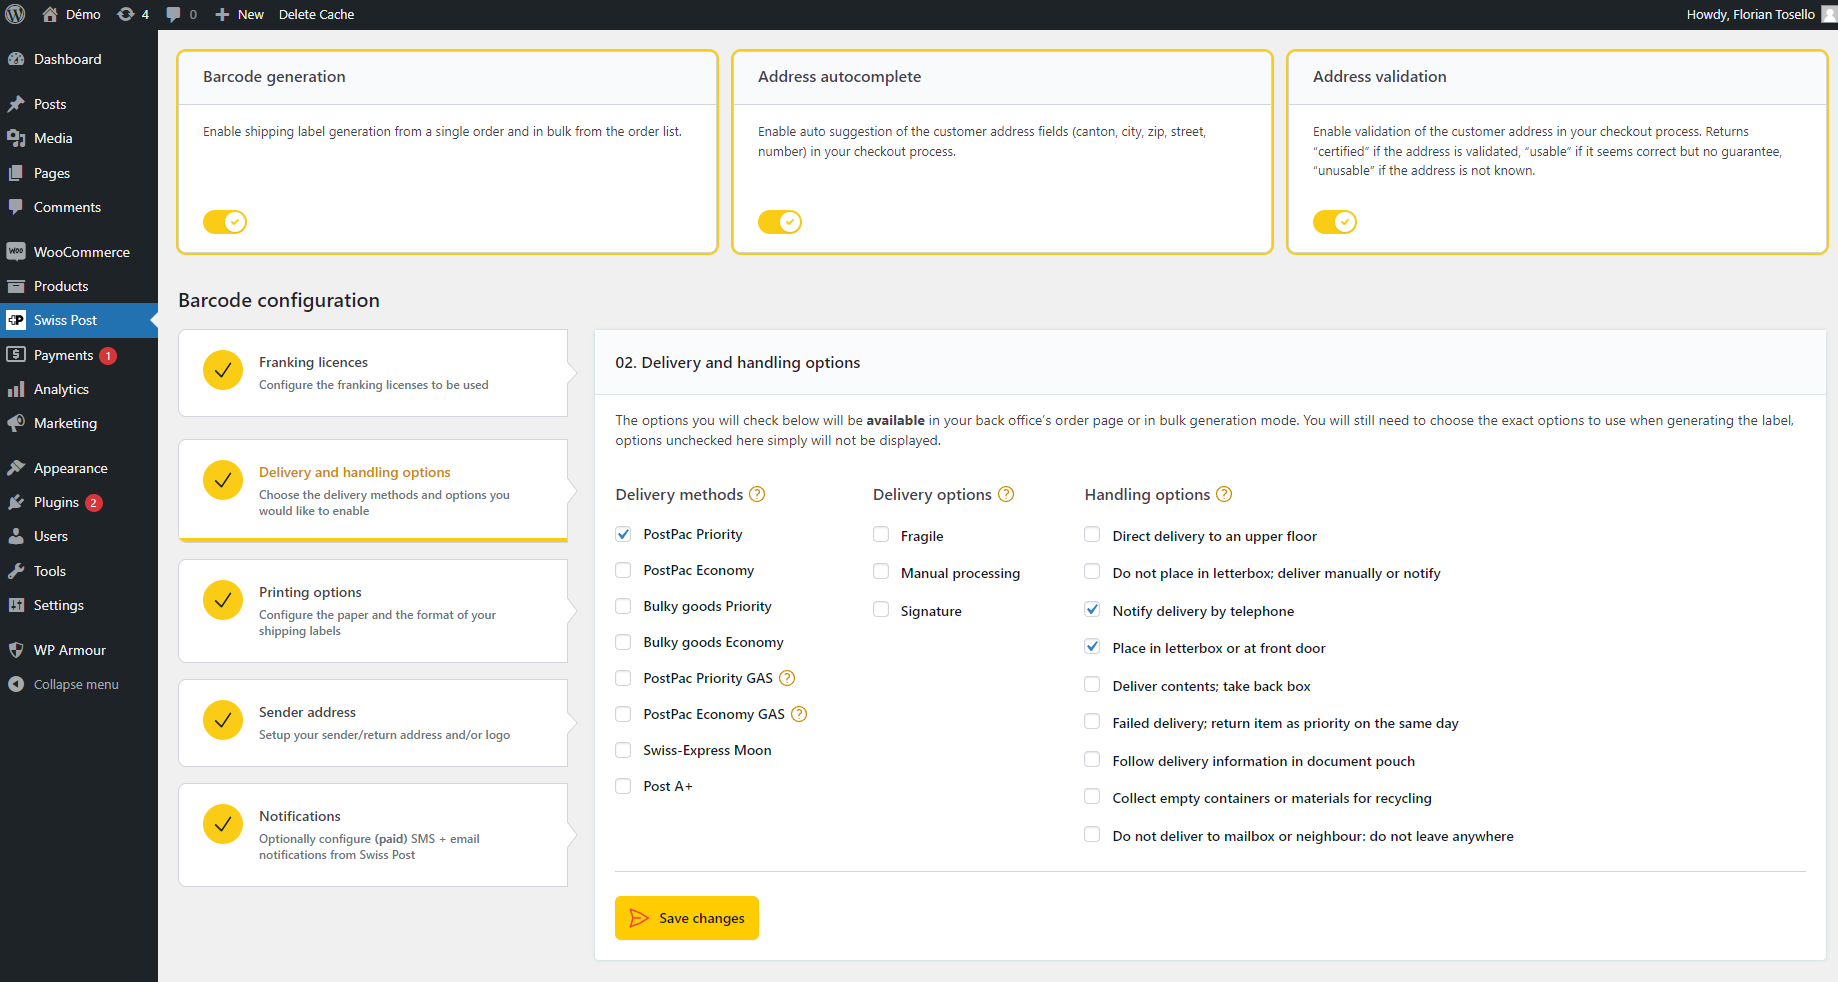Collapse the admin sidebar menu
The height and width of the screenshot is (982, 1838).
[x=16, y=684]
